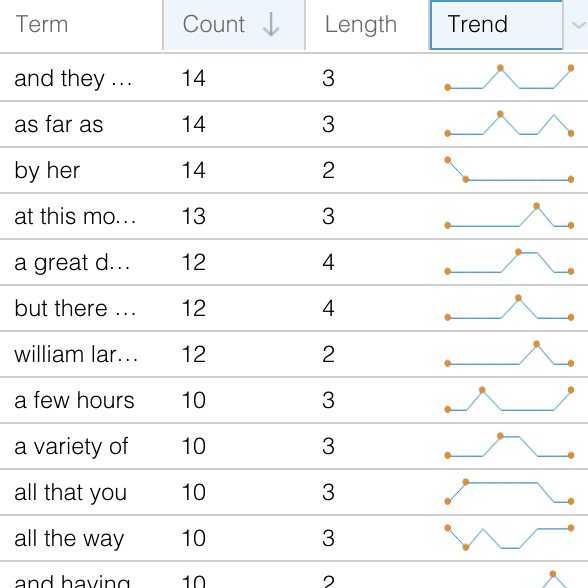
Task: Click the Count column sort arrow
Action: [x=271, y=25]
